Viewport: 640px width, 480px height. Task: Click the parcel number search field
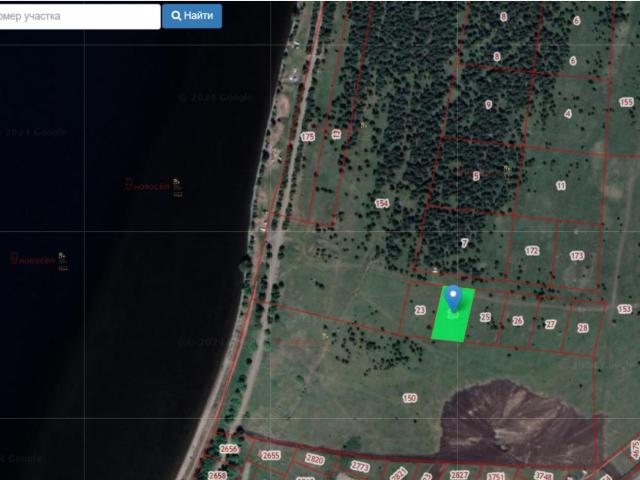[x=78, y=16]
